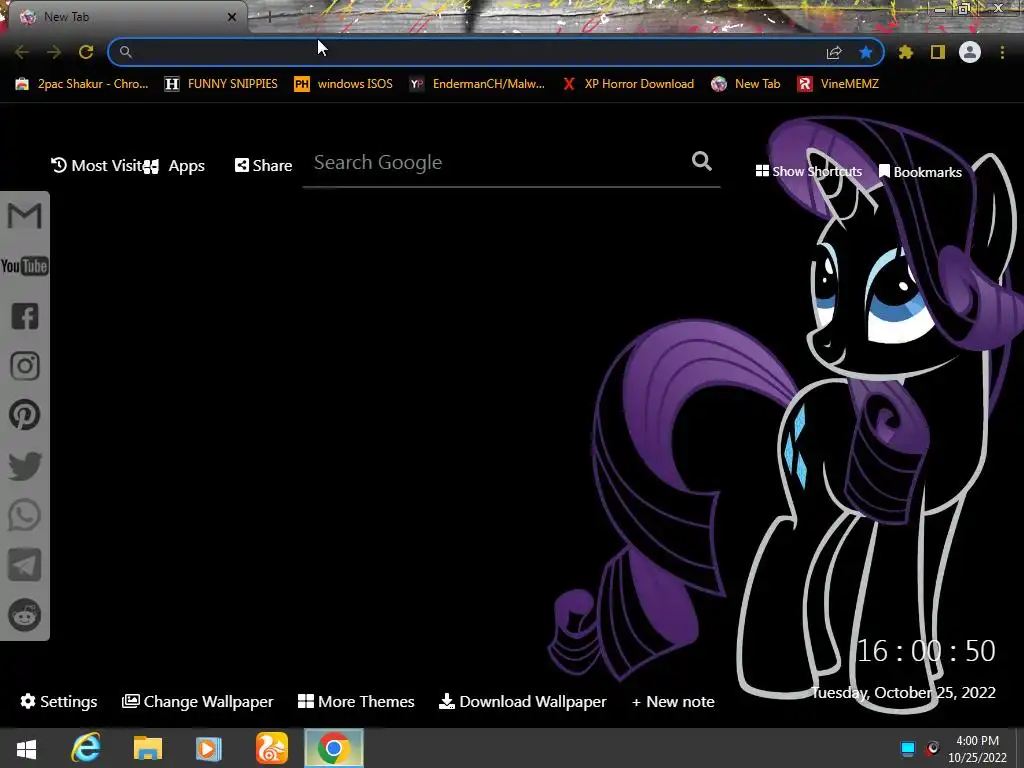Click the blue monitor tray icon
The width and height of the screenshot is (1024, 768).
(x=908, y=748)
